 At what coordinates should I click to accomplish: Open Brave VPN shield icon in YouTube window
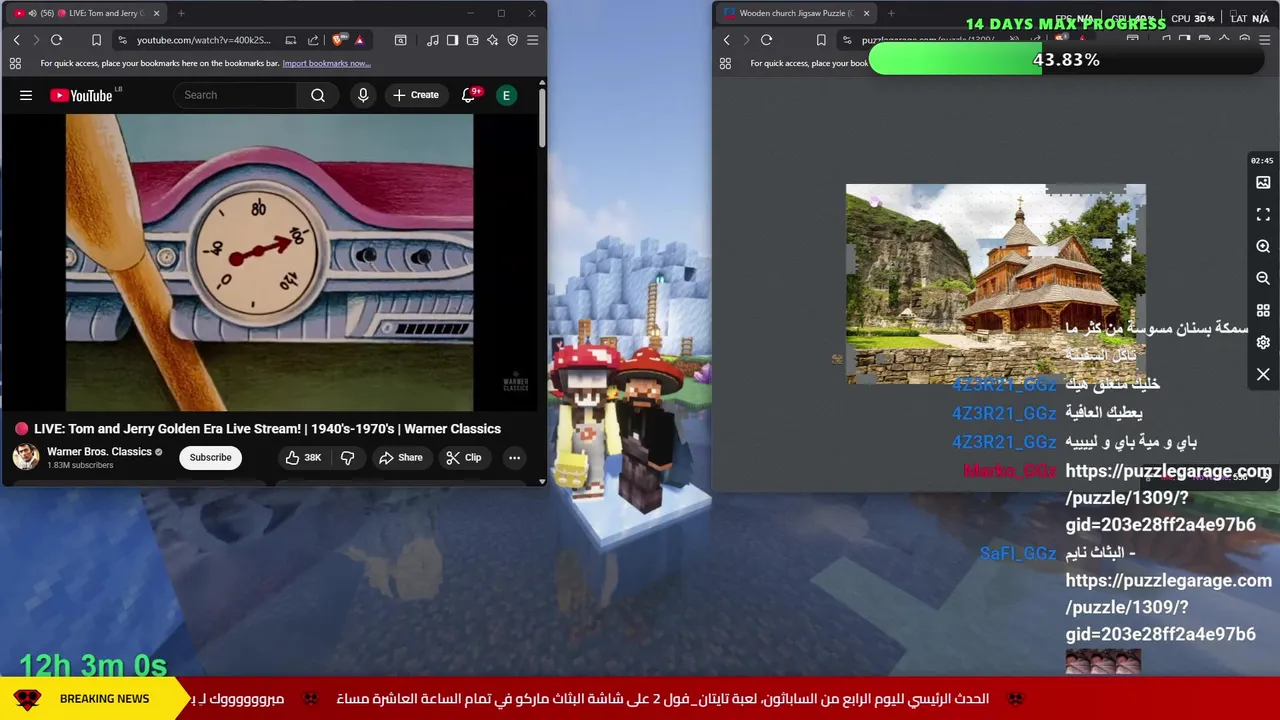pyautogui.click(x=512, y=40)
